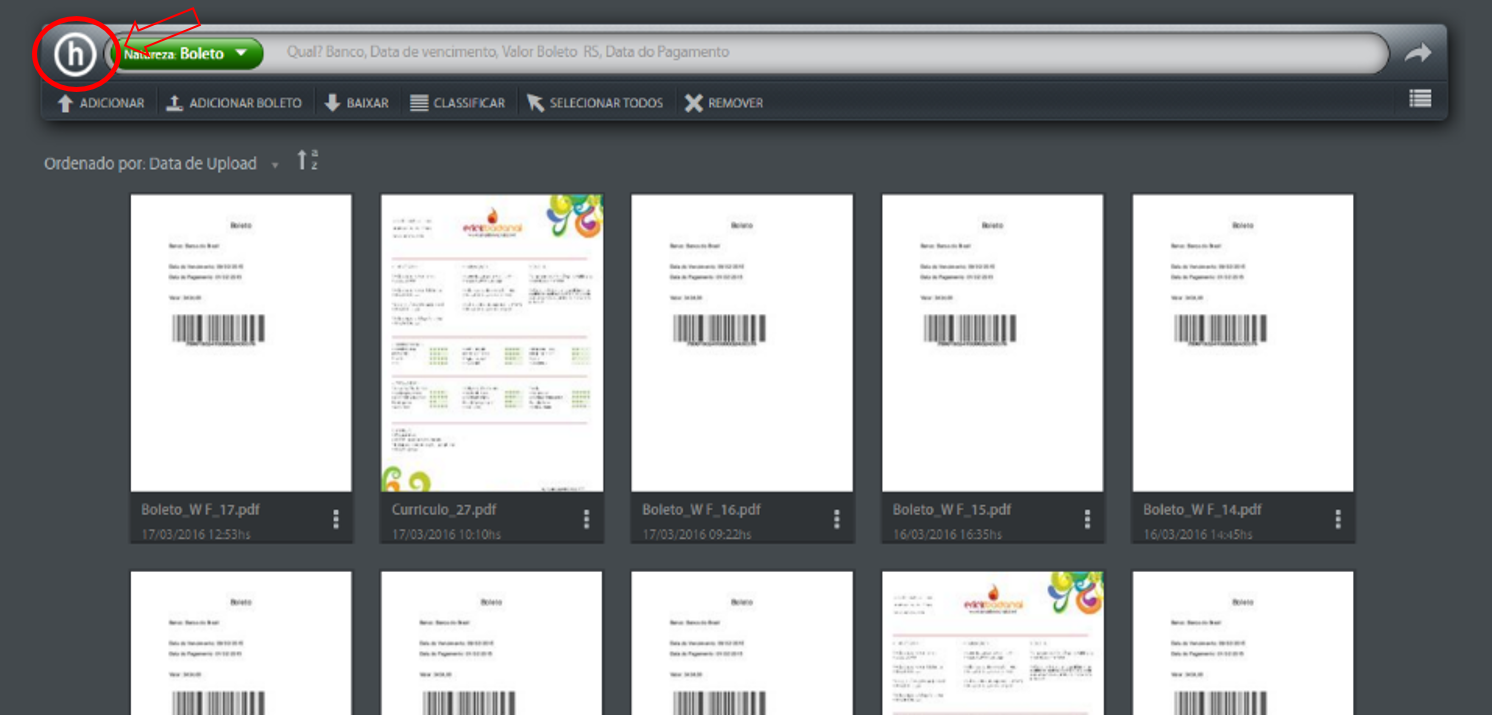Click the upload date "16/03/2016 16:35hs"
Screen dimensions: 1492x715
point(948,534)
